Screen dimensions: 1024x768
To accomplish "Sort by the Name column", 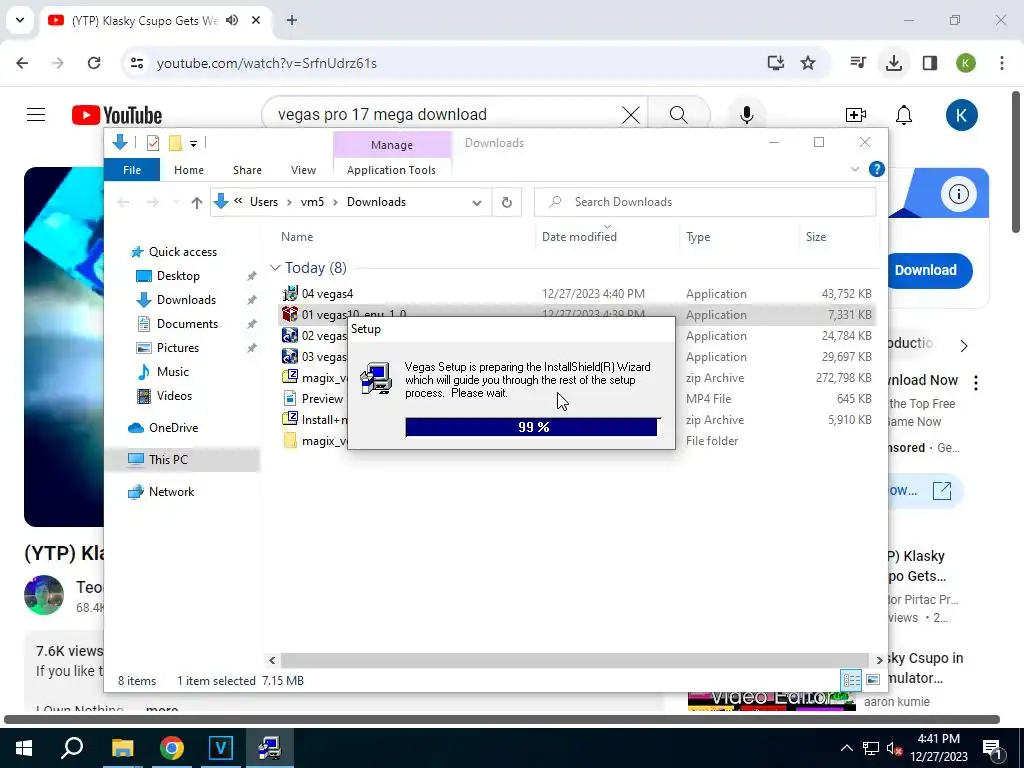I will click(297, 236).
